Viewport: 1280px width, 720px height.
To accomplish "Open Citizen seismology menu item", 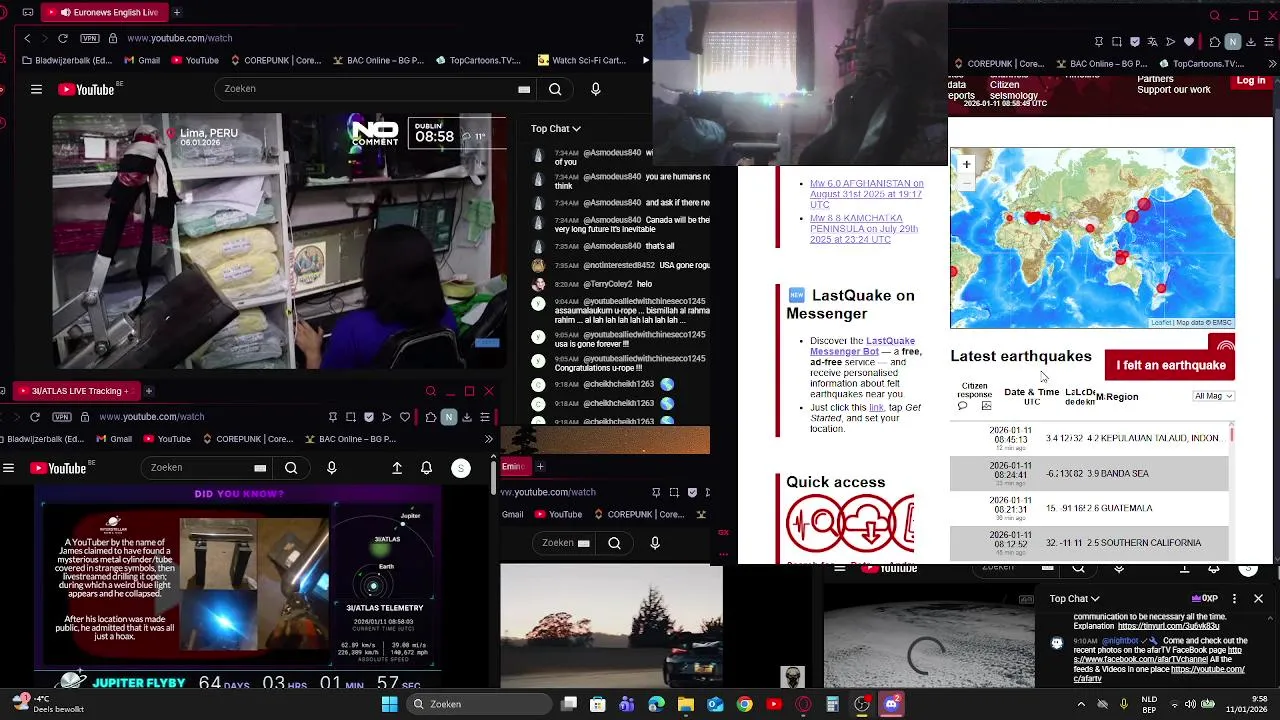I will (1013, 90).
